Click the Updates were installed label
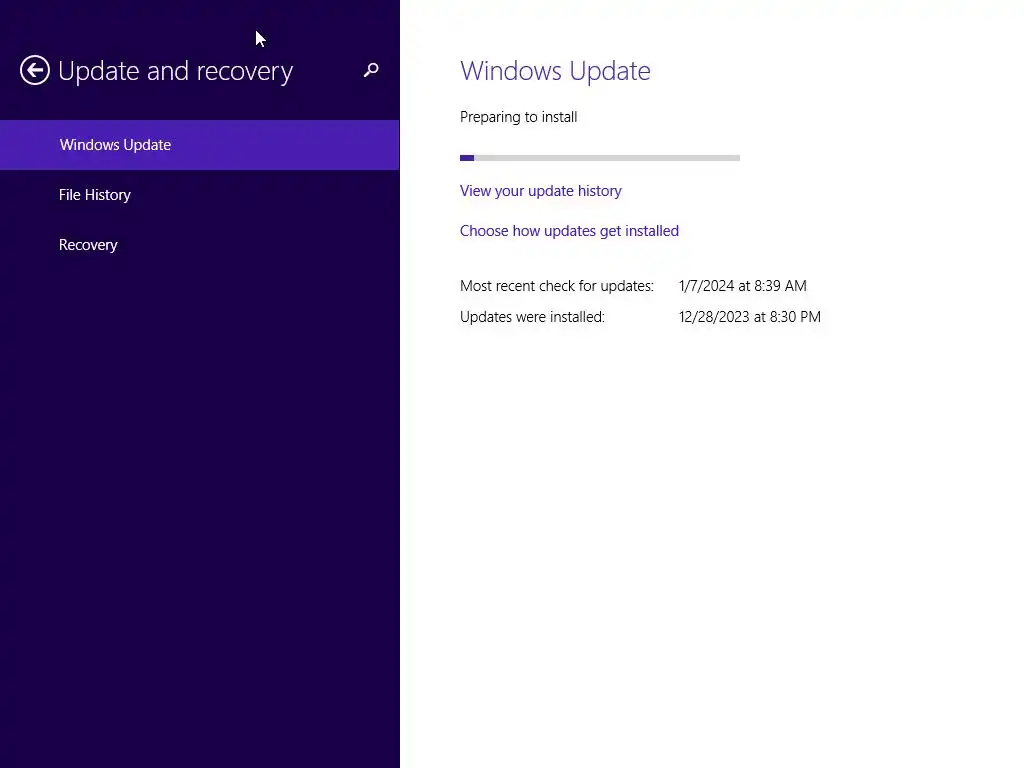 (532, 317)
